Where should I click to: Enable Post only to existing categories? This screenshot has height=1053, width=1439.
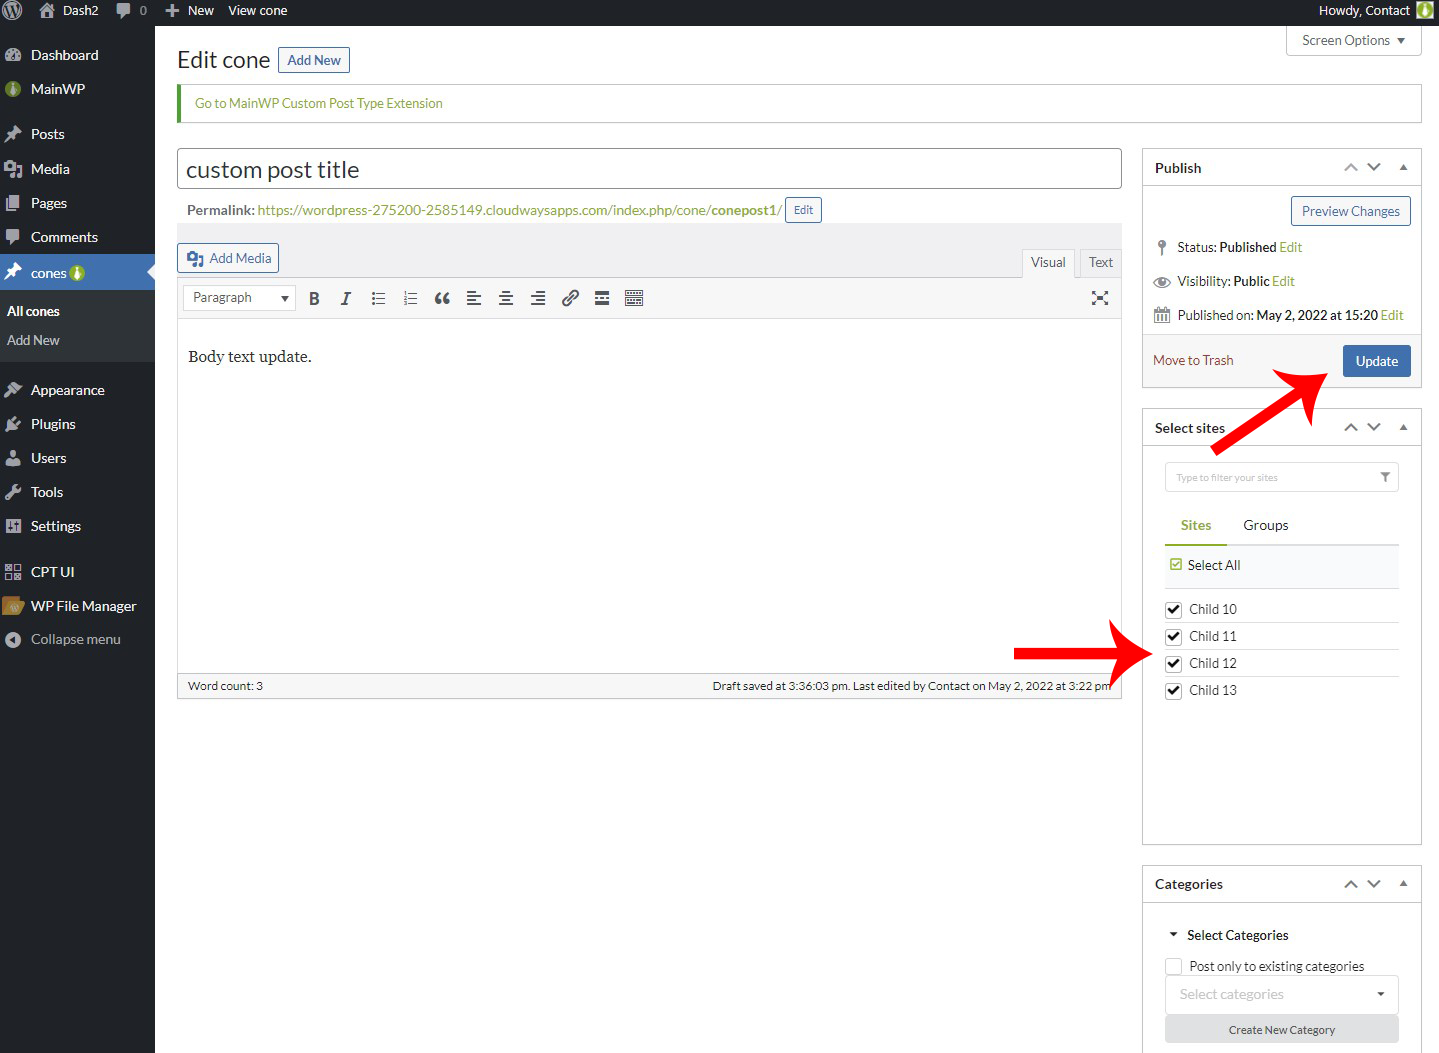point(1173,966)
